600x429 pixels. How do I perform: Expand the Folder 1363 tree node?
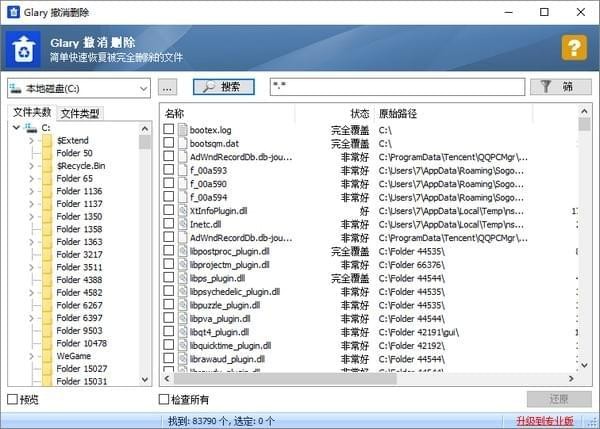pos(31,241)
